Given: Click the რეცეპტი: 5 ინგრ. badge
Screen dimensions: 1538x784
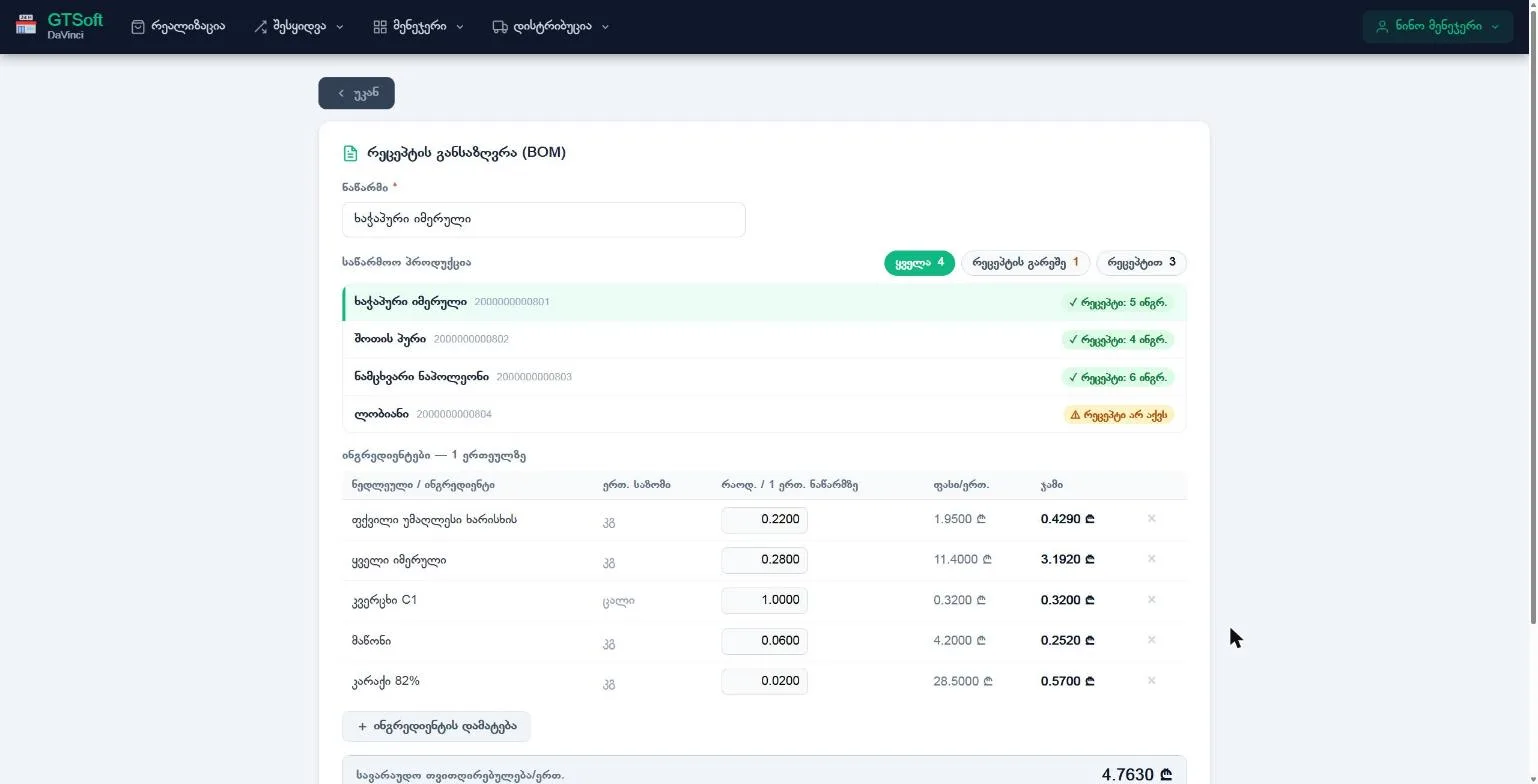Looking at the screenshot, I should pyautogui.click(x=1117, y=302).
